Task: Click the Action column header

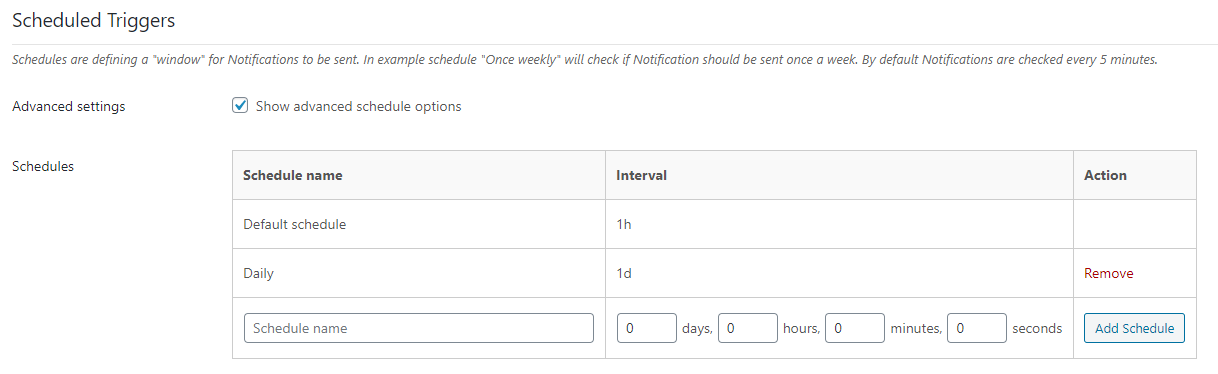Action: tap(1105, 175)
